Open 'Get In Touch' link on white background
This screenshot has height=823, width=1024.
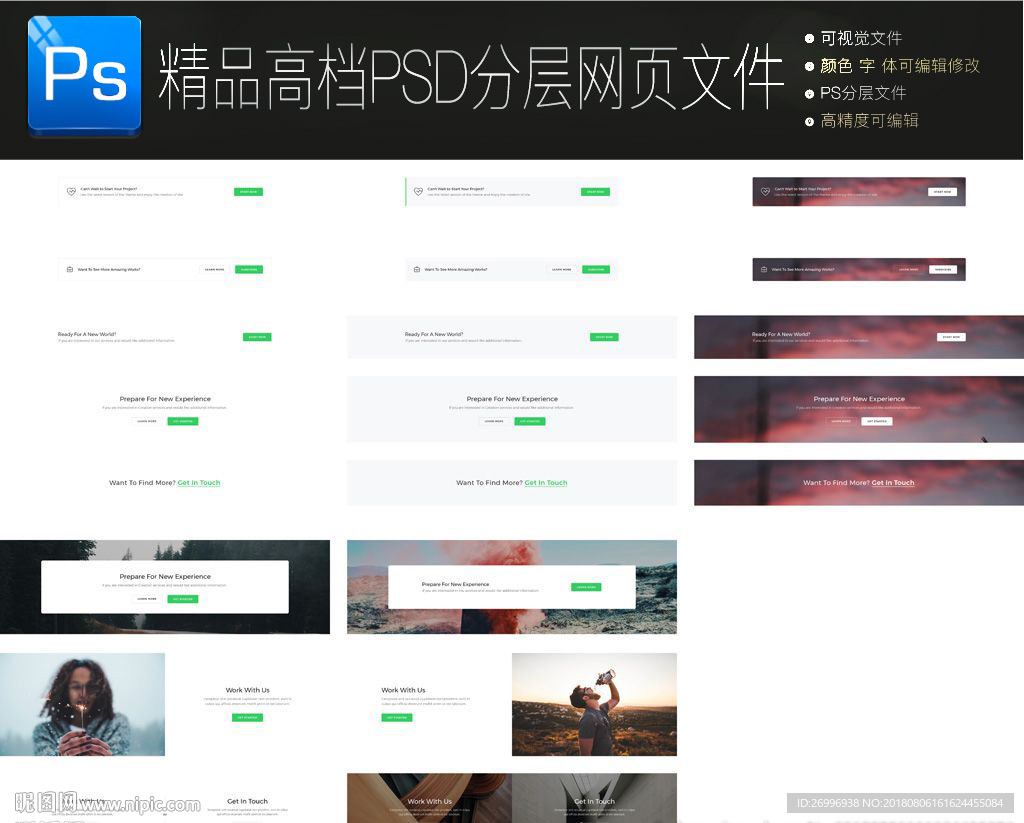(x=199, y=483)
